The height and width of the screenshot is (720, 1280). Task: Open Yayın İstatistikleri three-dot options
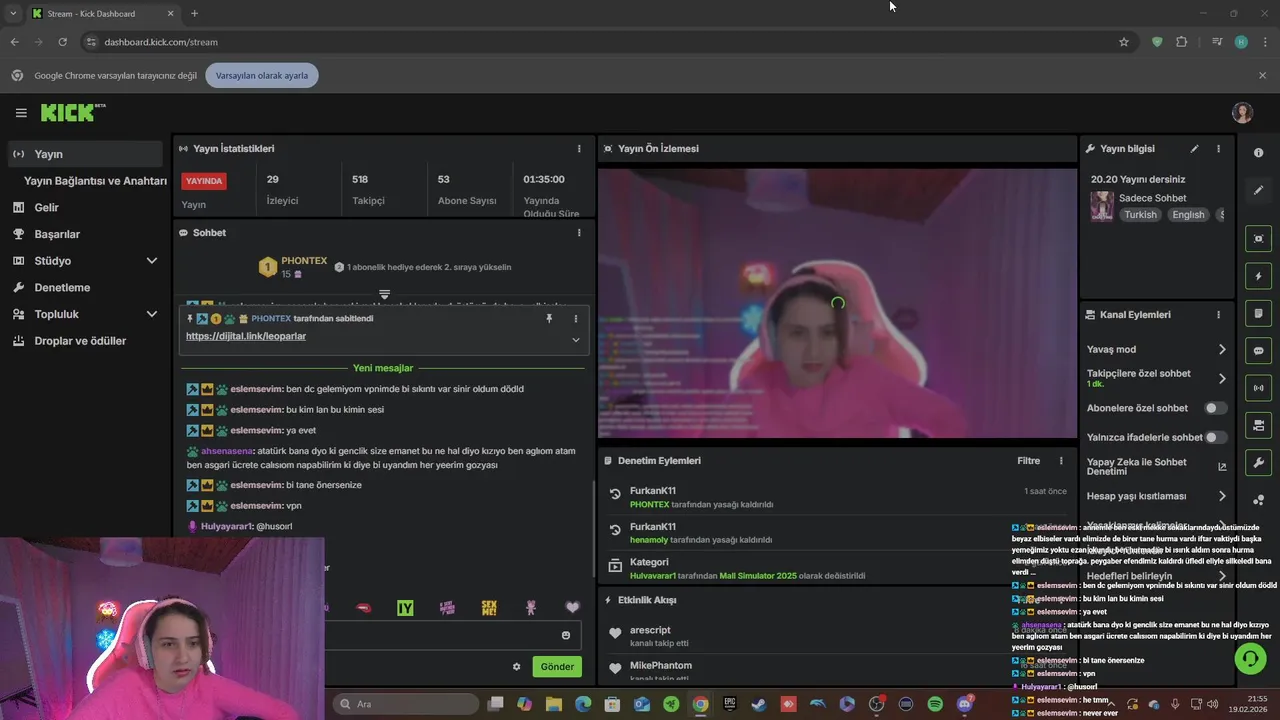pyautogui.click(x=579, y=149)
